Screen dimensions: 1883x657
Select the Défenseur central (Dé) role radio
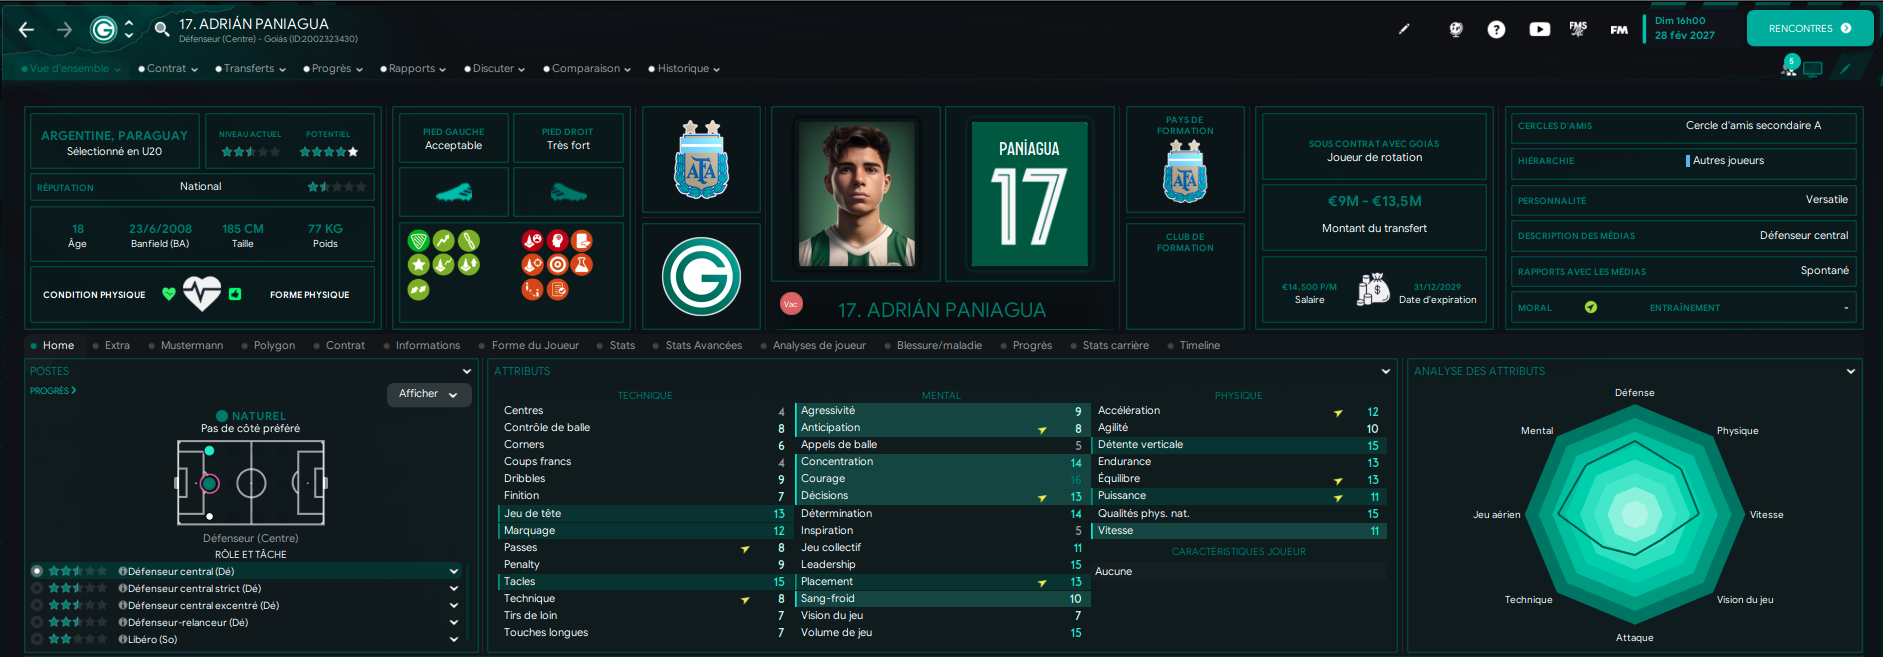tap(37, 571)
